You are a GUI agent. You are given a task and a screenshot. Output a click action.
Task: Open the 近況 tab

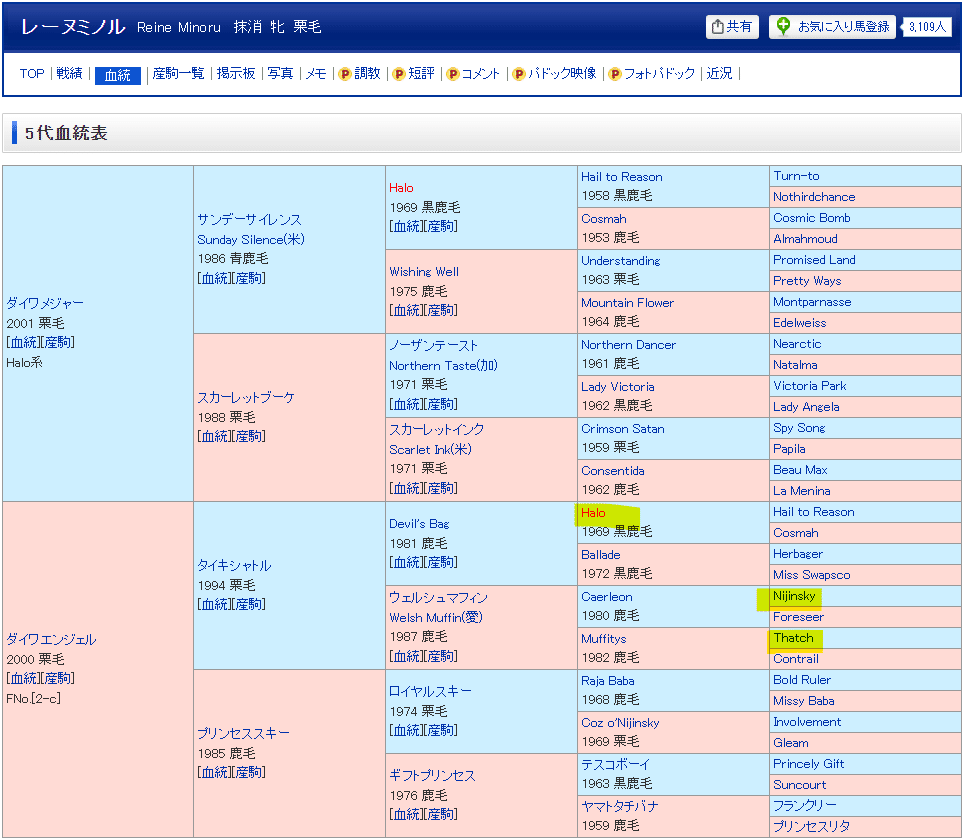click(x=719, y=74)
